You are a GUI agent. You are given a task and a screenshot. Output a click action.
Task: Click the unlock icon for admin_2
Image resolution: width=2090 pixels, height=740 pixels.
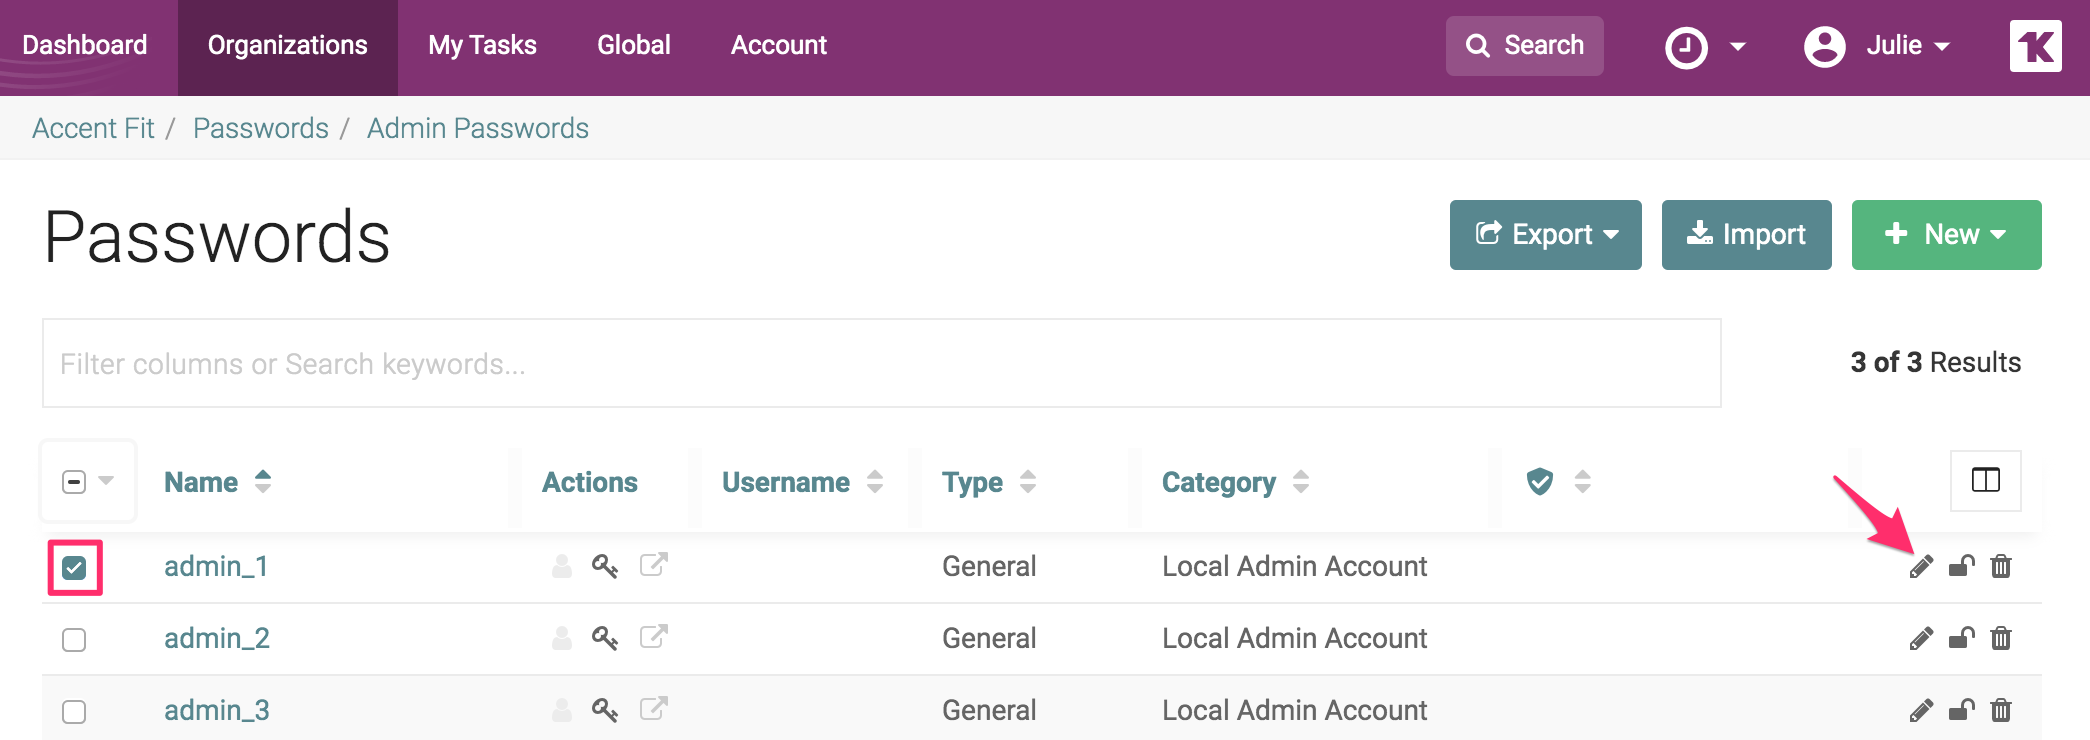[x=1962, y=638]
